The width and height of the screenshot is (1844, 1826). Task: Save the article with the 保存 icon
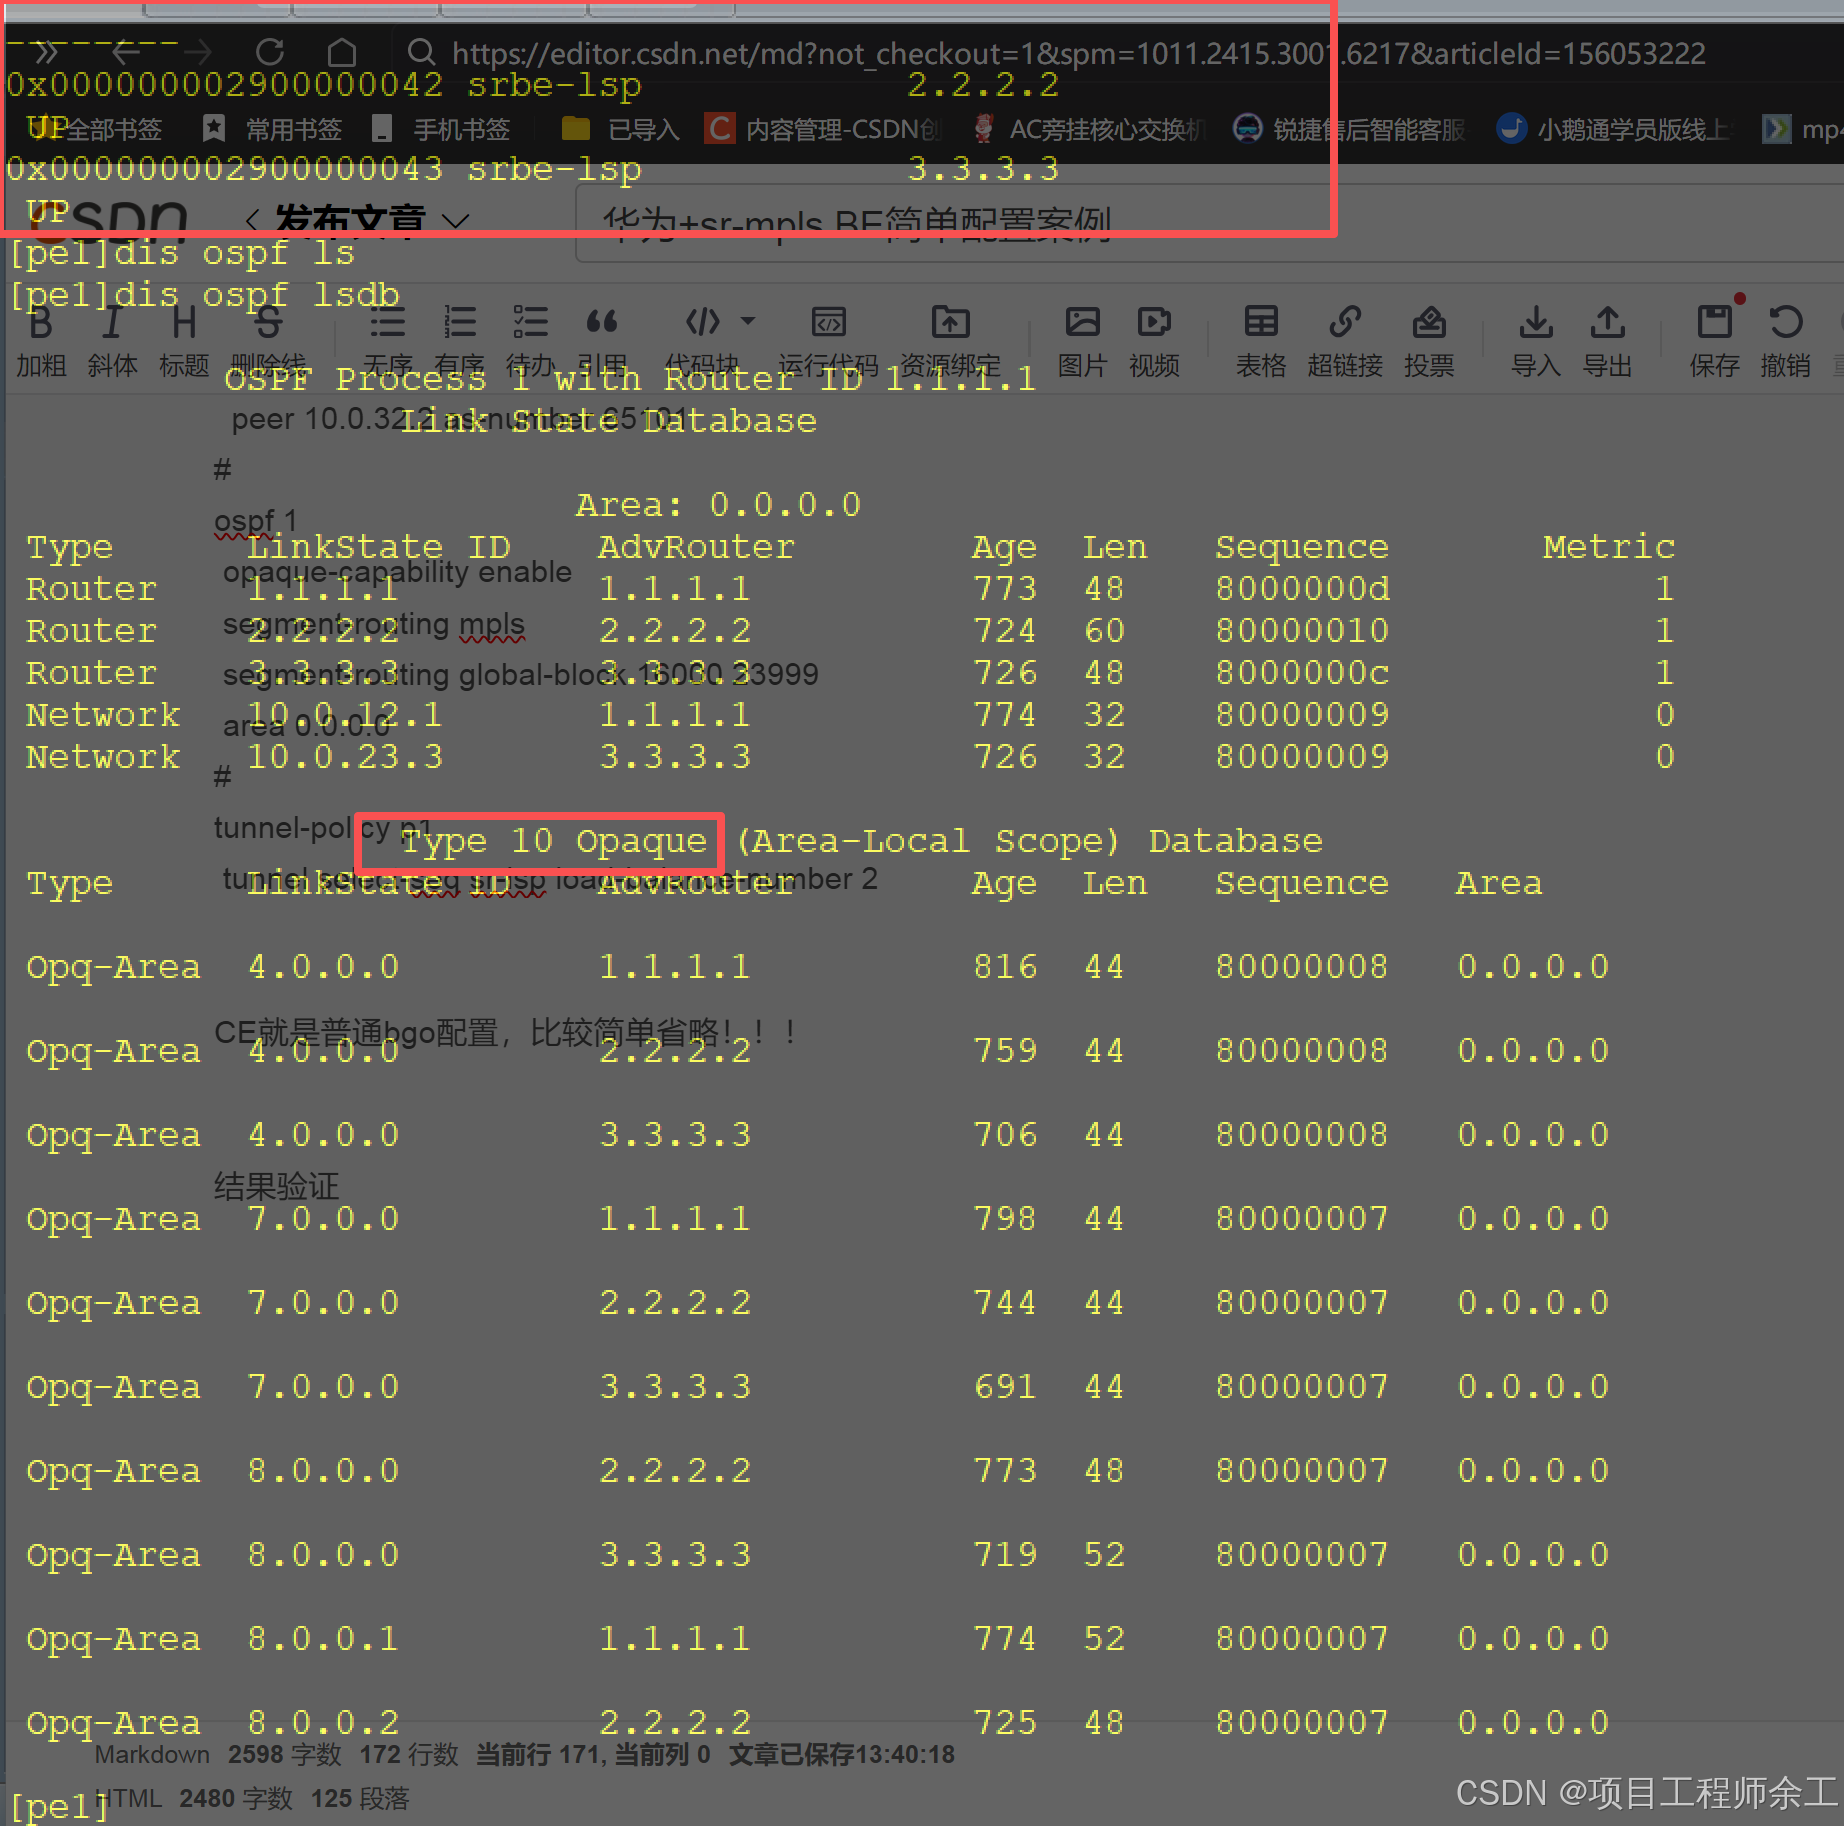(x=1714, y=340)
